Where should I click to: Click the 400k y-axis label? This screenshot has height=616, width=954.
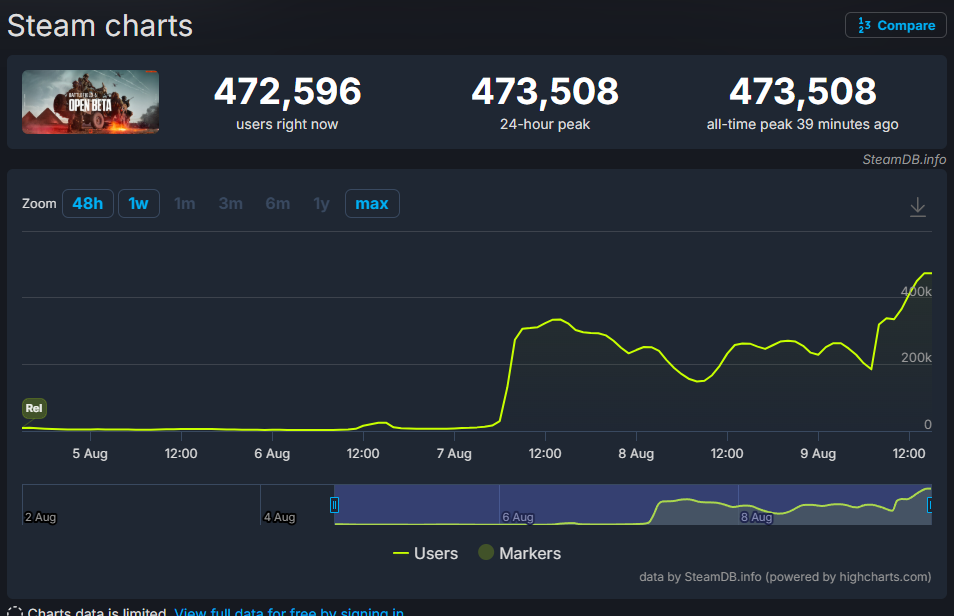916,292
